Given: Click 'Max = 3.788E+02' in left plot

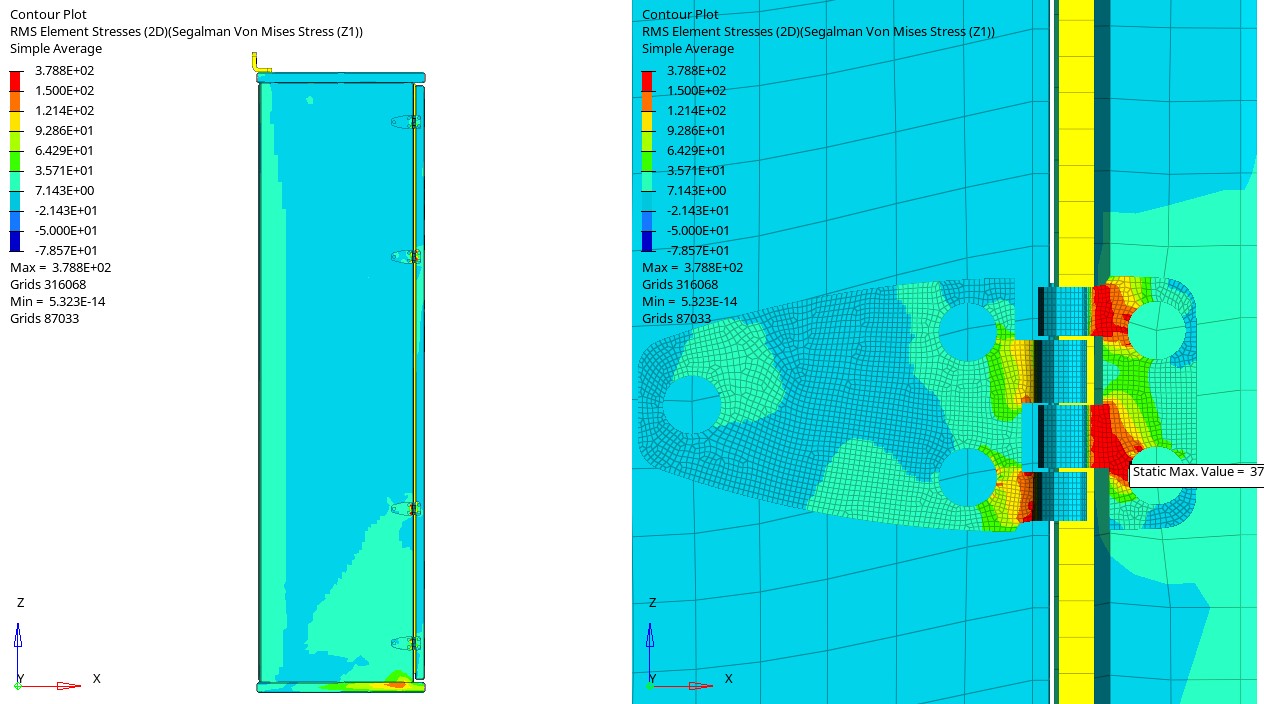Looking at the screenshot, I should tap(60, 268).
